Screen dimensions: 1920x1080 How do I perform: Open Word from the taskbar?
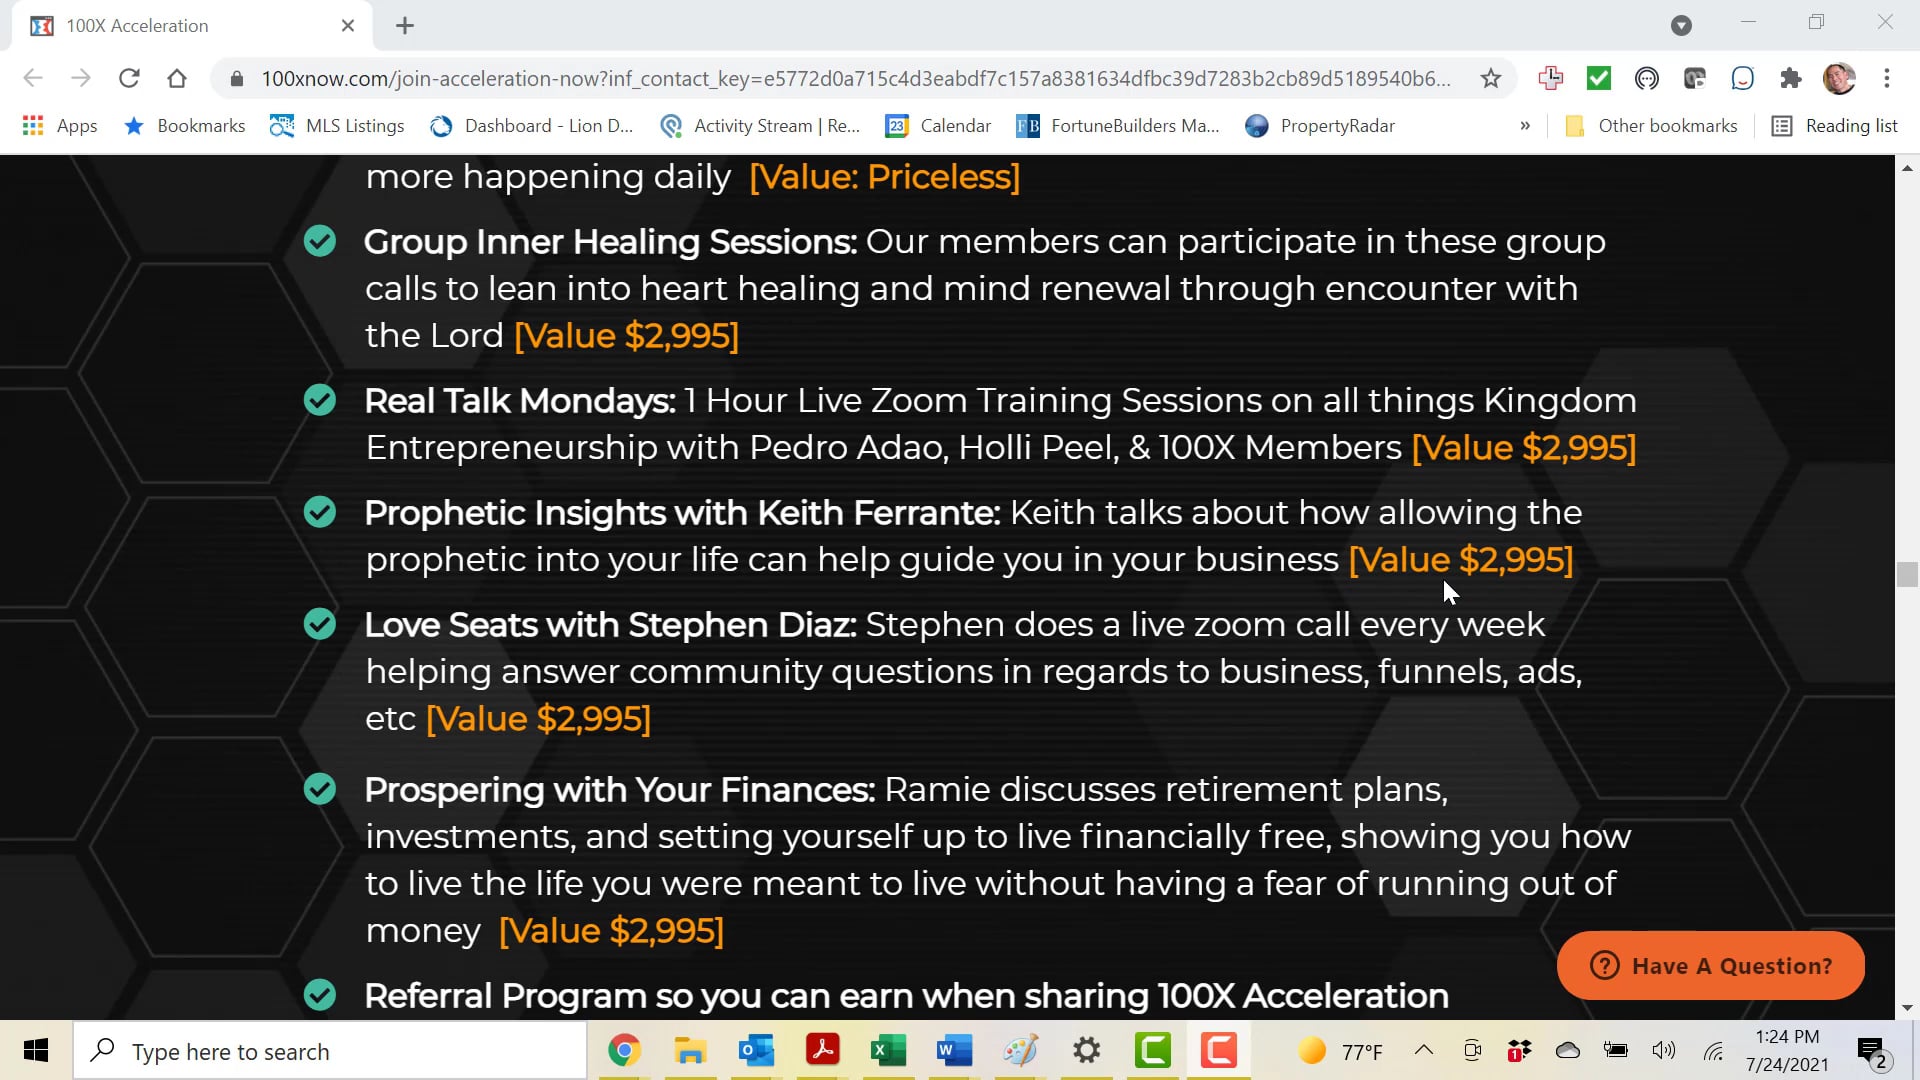point(955,1050)
